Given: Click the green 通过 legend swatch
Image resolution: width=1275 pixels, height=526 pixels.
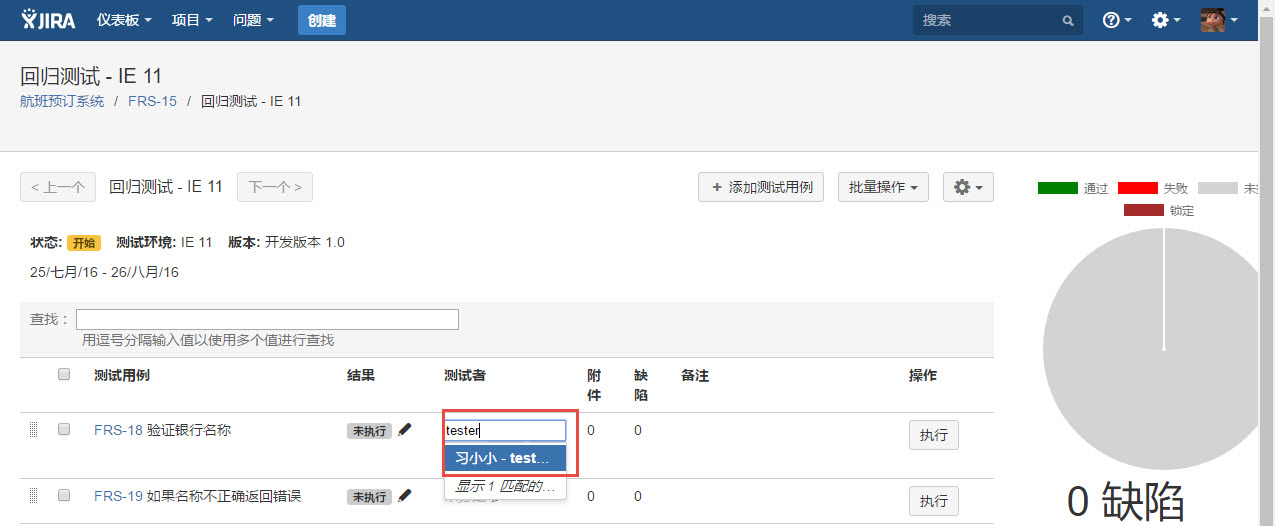Looking at the screenshot, I should pyautogui.click(x=1058, y=188).
